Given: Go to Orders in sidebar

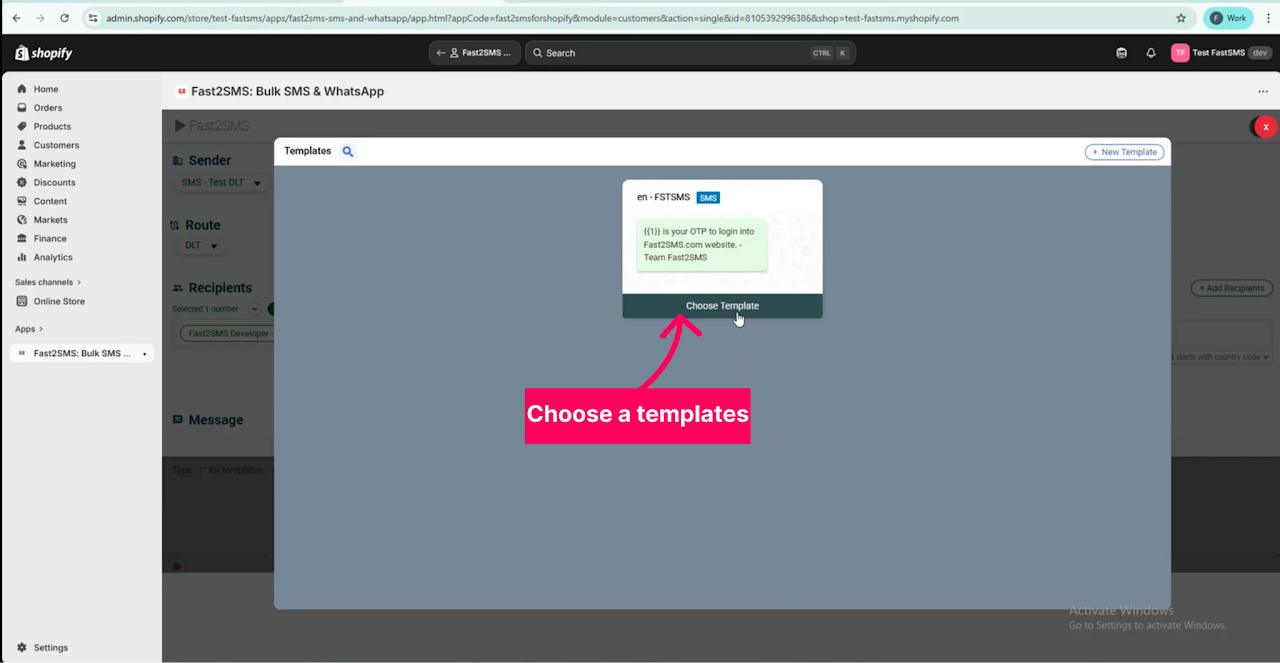Looking at the screenshot, I should tap(47, 108).
